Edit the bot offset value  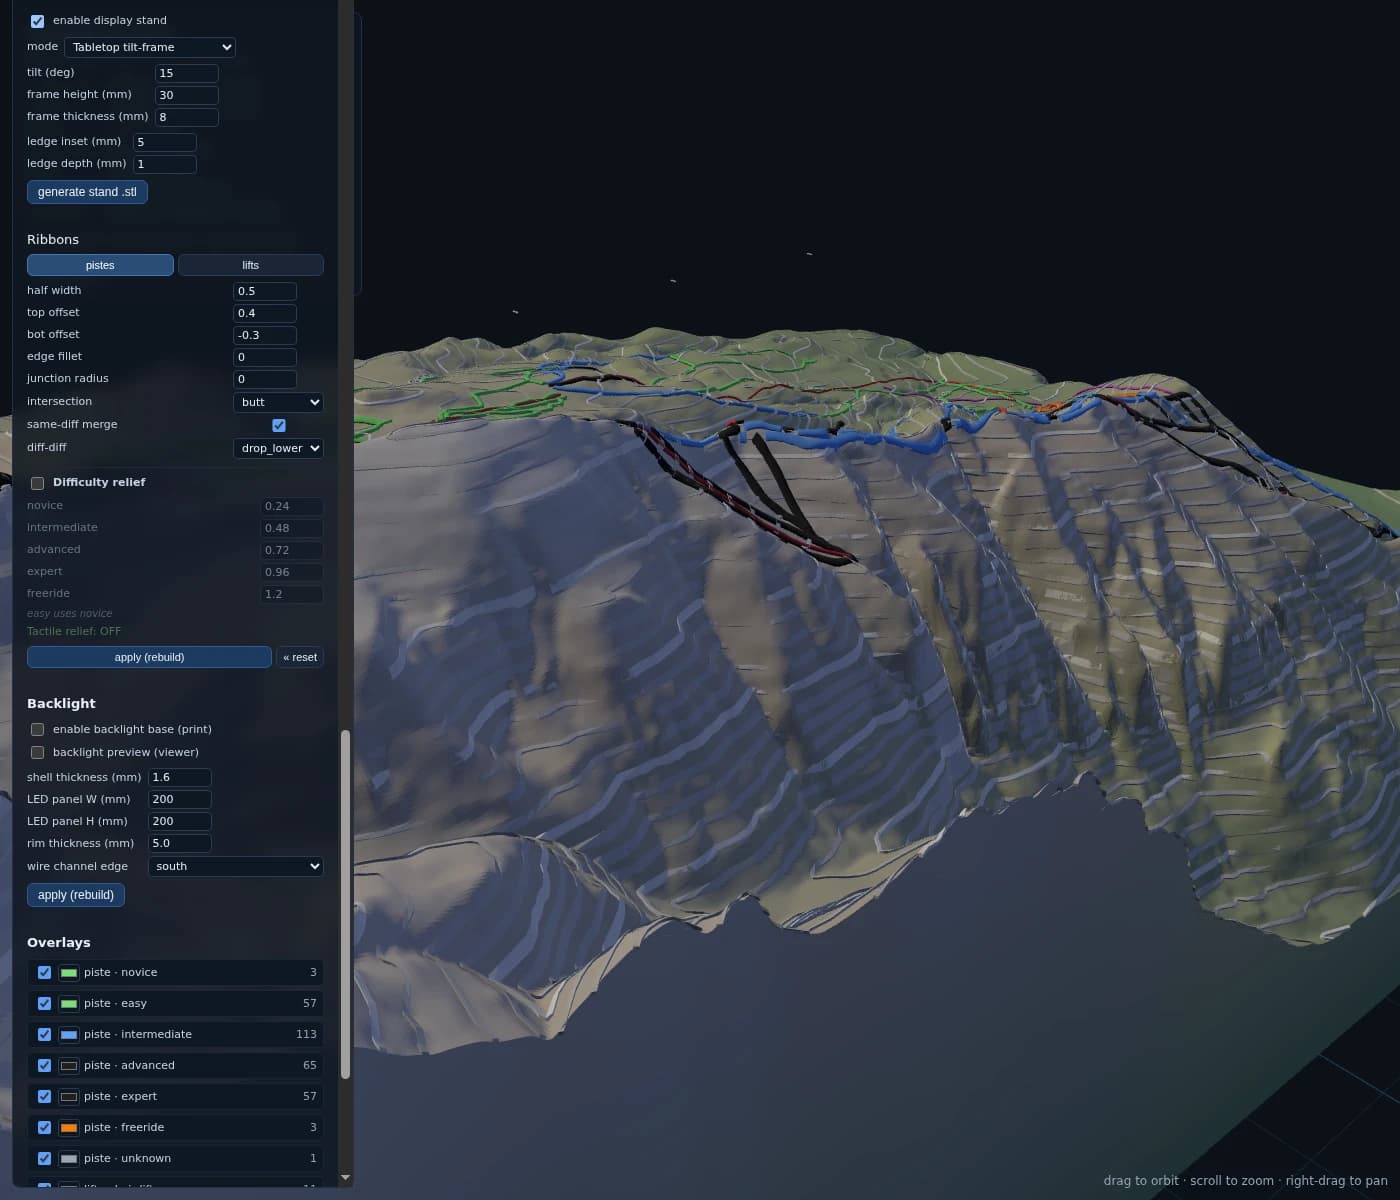tap(264, 335)
